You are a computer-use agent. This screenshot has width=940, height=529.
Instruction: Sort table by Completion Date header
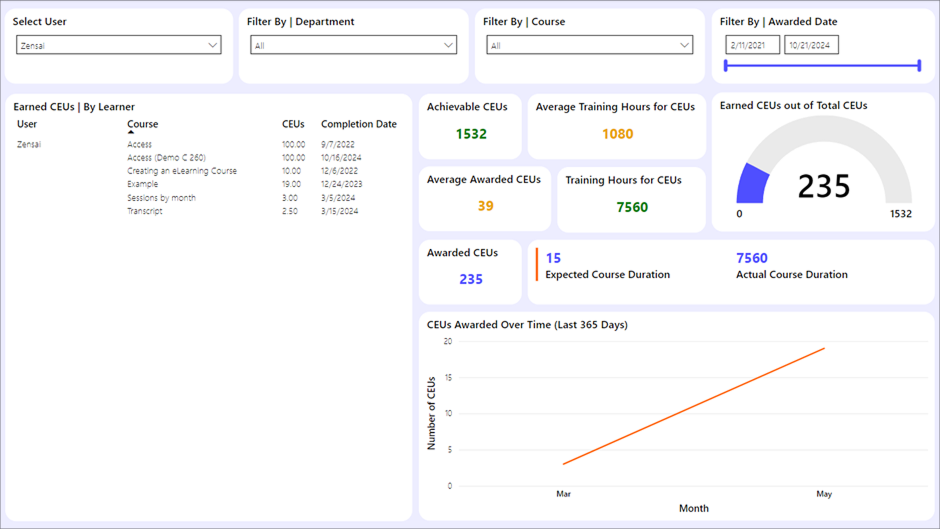358,124
